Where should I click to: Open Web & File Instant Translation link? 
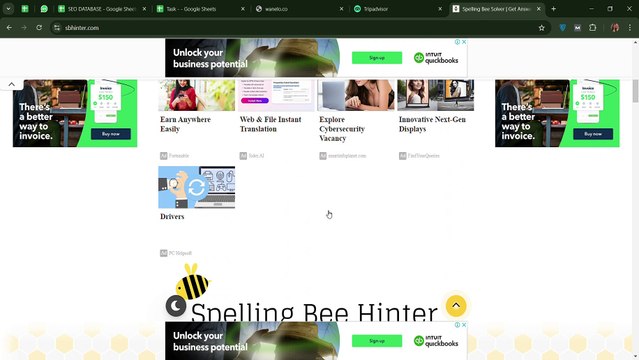[x=271, y=124]
